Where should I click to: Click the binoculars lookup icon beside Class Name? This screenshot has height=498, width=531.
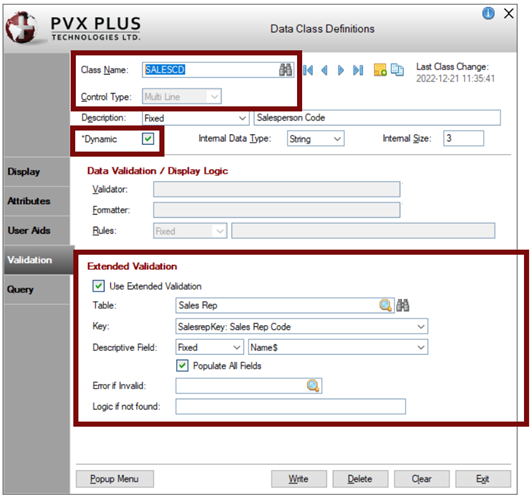(285, 70)
